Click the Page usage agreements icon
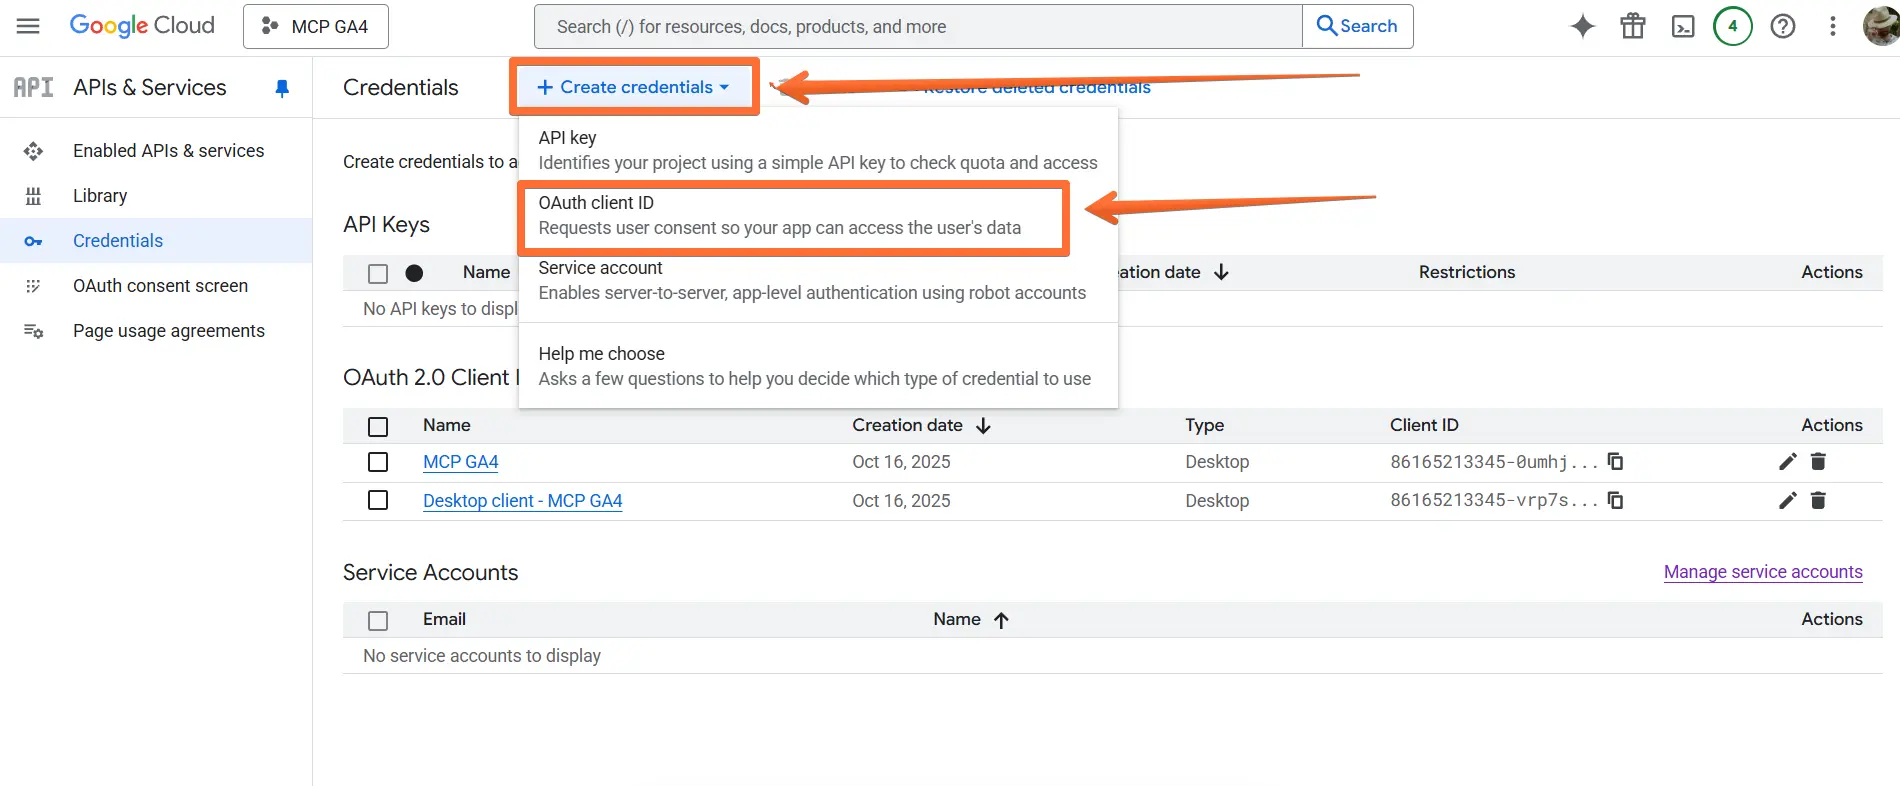 33,331
